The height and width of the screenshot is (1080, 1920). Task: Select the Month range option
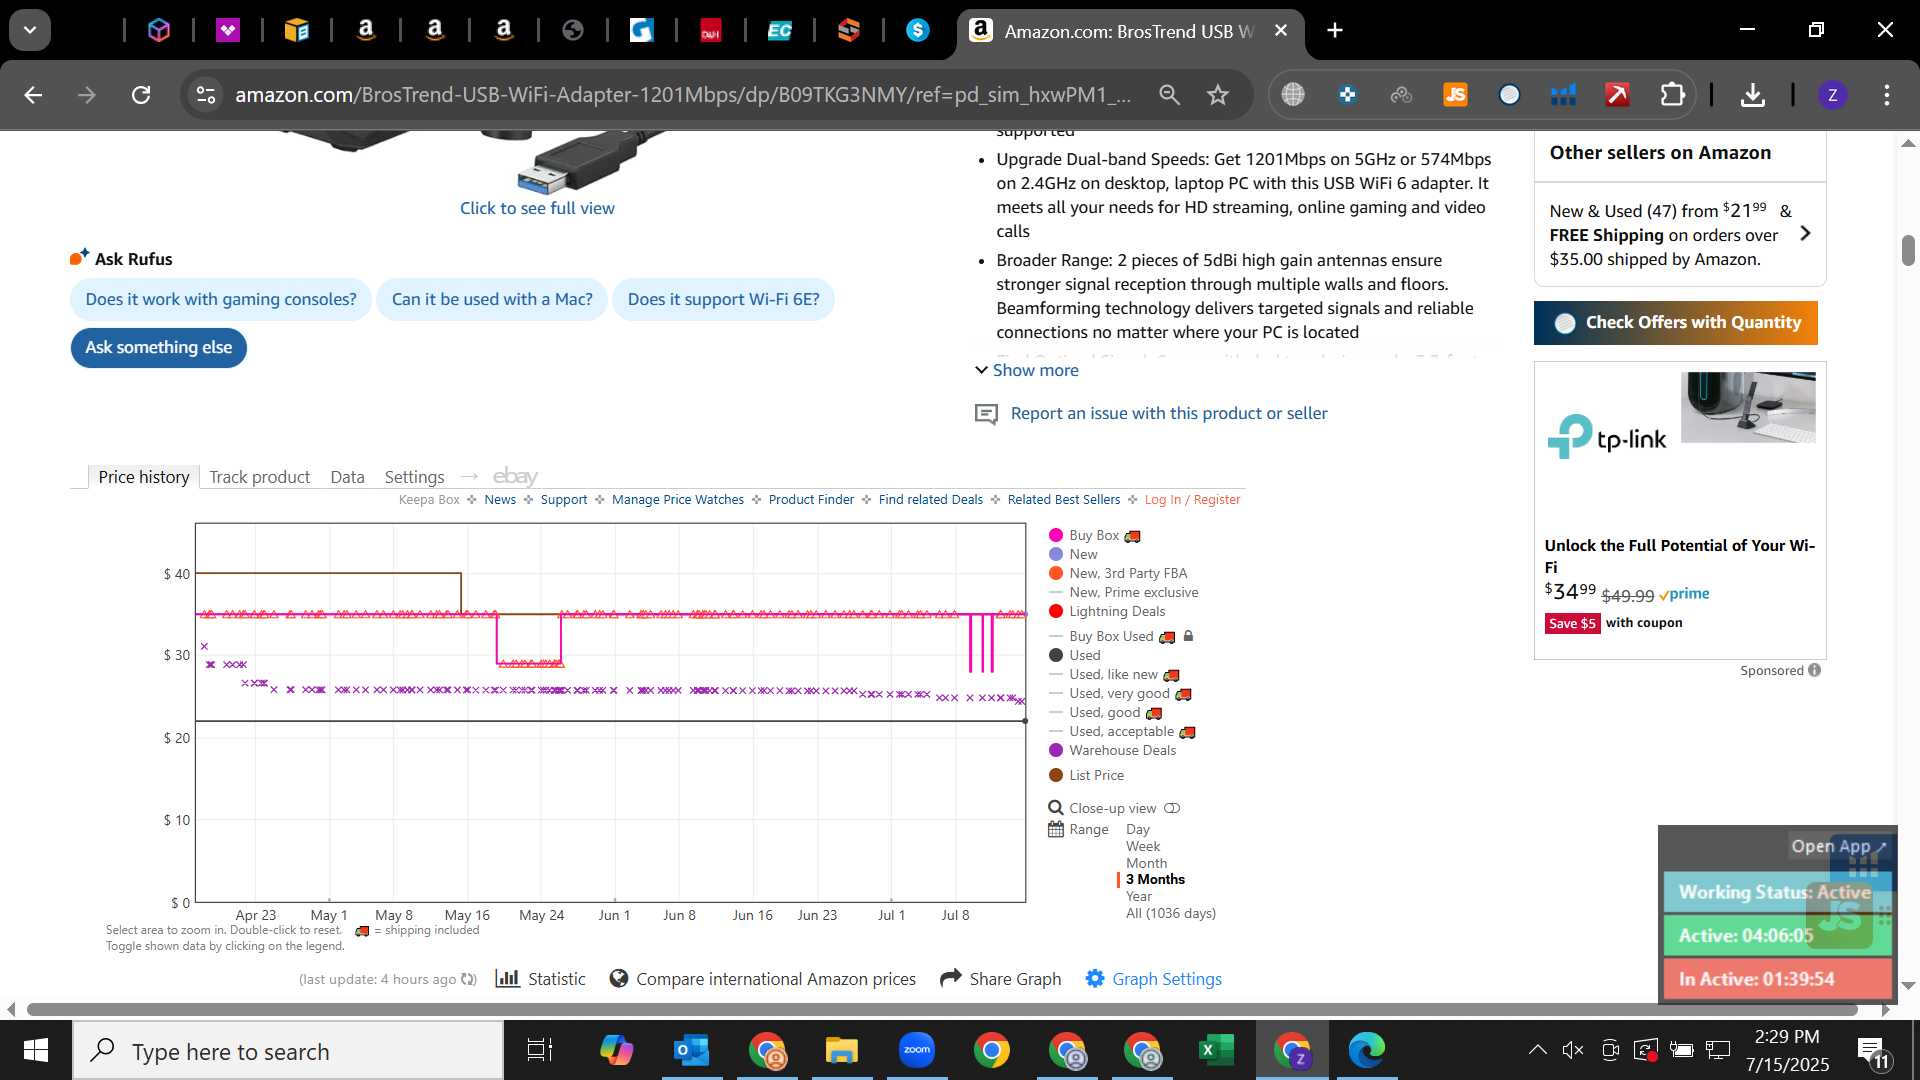(x=1146, y=863)
